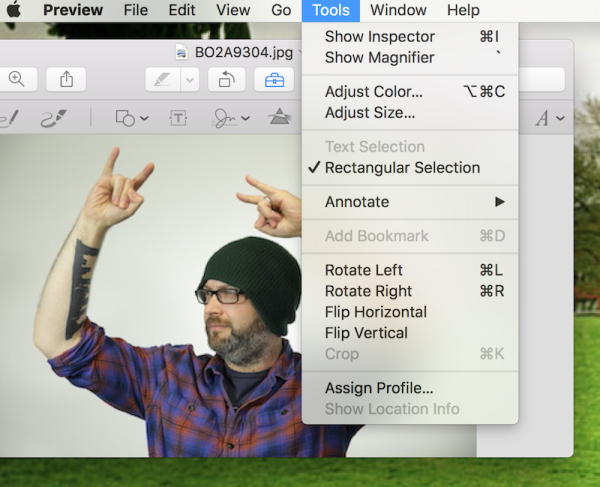Click the Share button in toolbar
600x487 pixels.
[x=65, y=79]
